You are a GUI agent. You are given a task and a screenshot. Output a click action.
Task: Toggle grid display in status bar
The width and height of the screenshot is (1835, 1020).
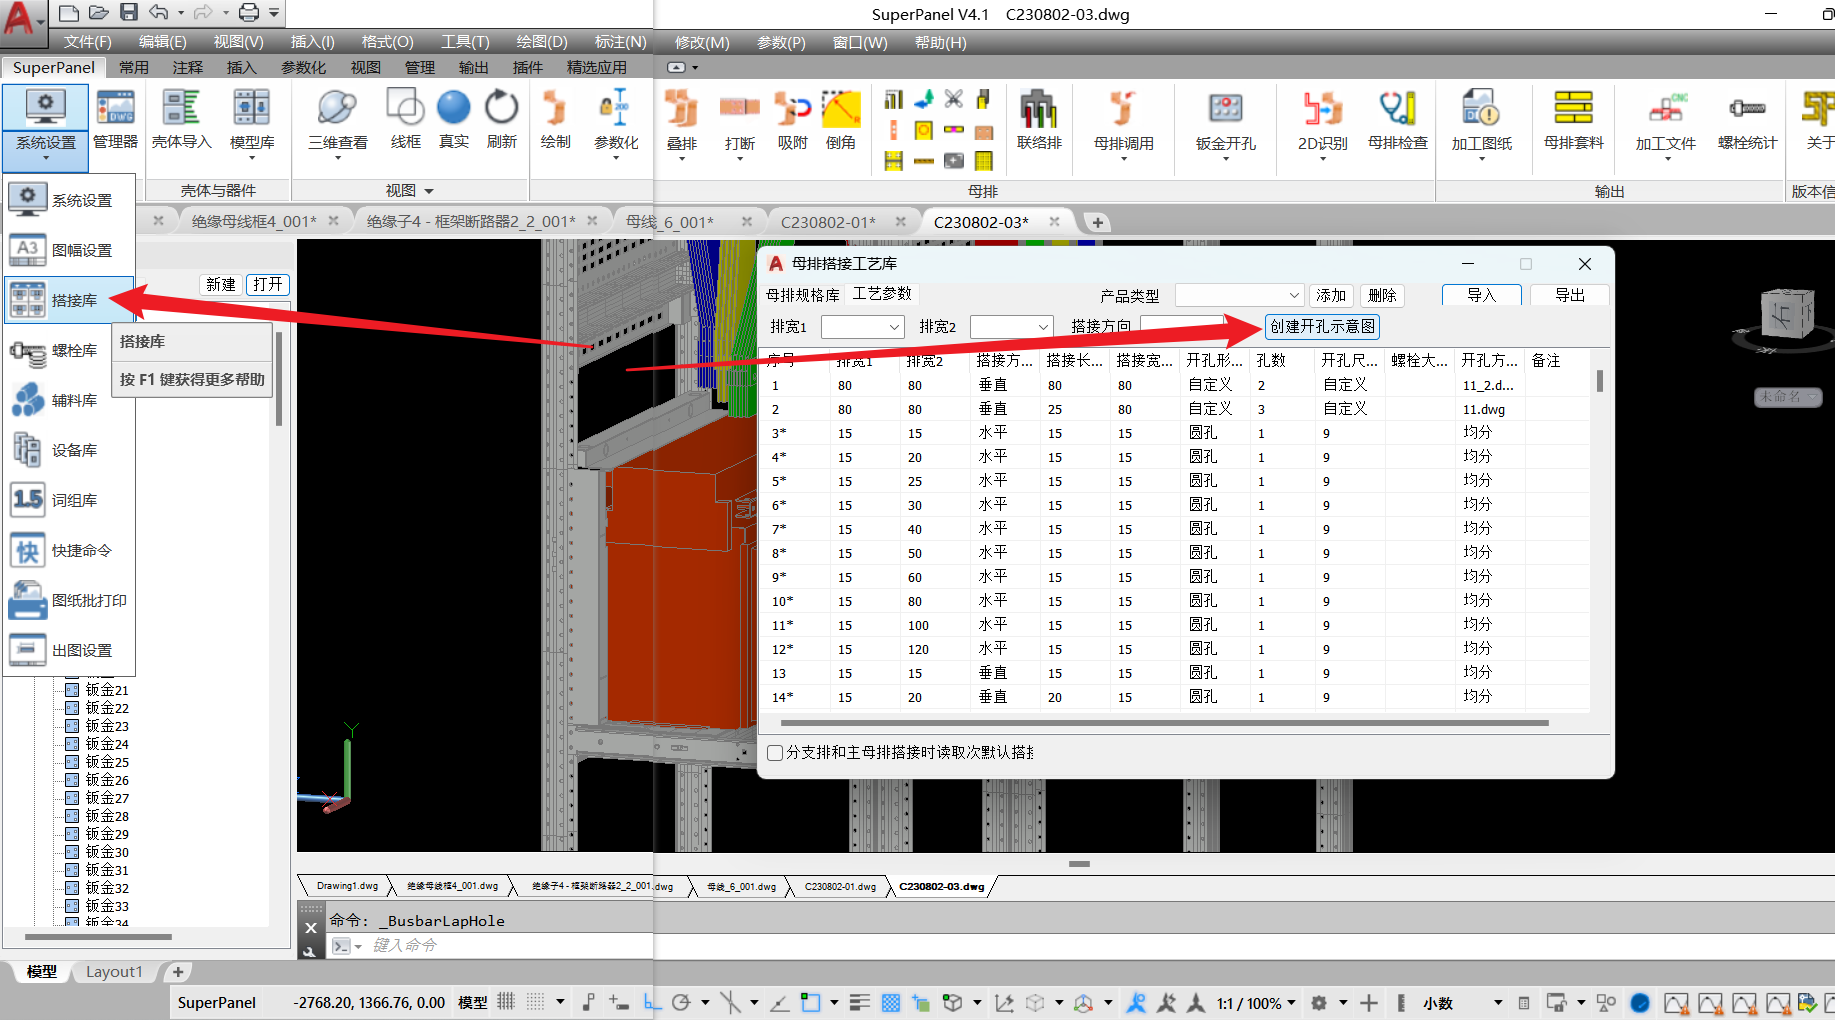click(x=506, y=1002)
